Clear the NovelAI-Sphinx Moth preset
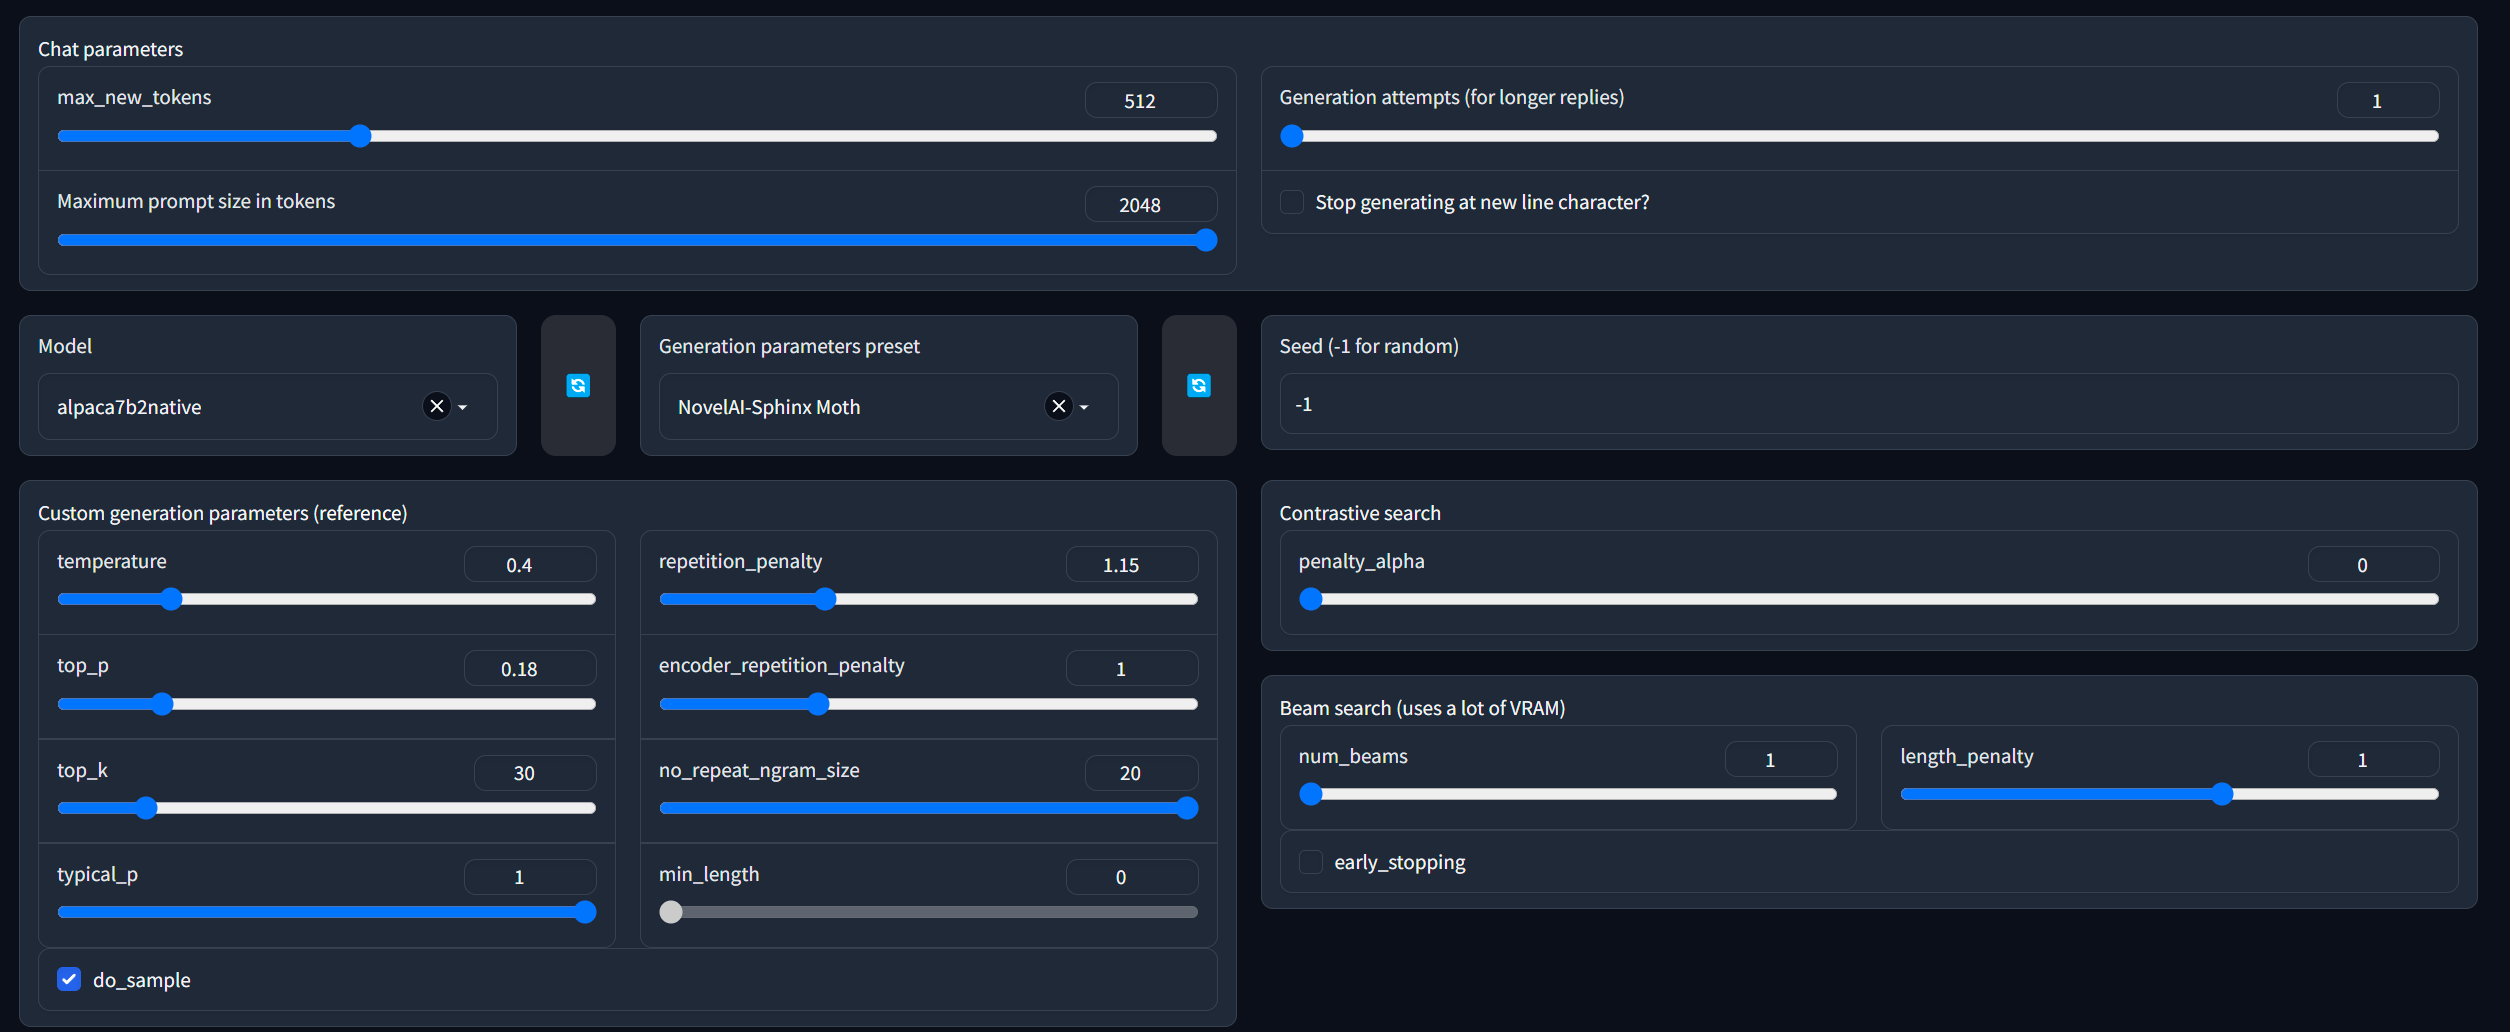 click(1058, 406)
